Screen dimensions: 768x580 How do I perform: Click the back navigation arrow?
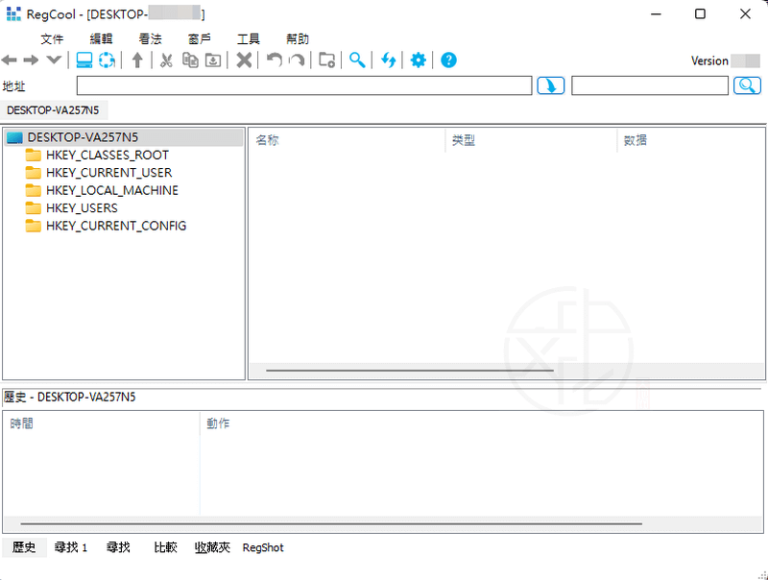[10, 61]
